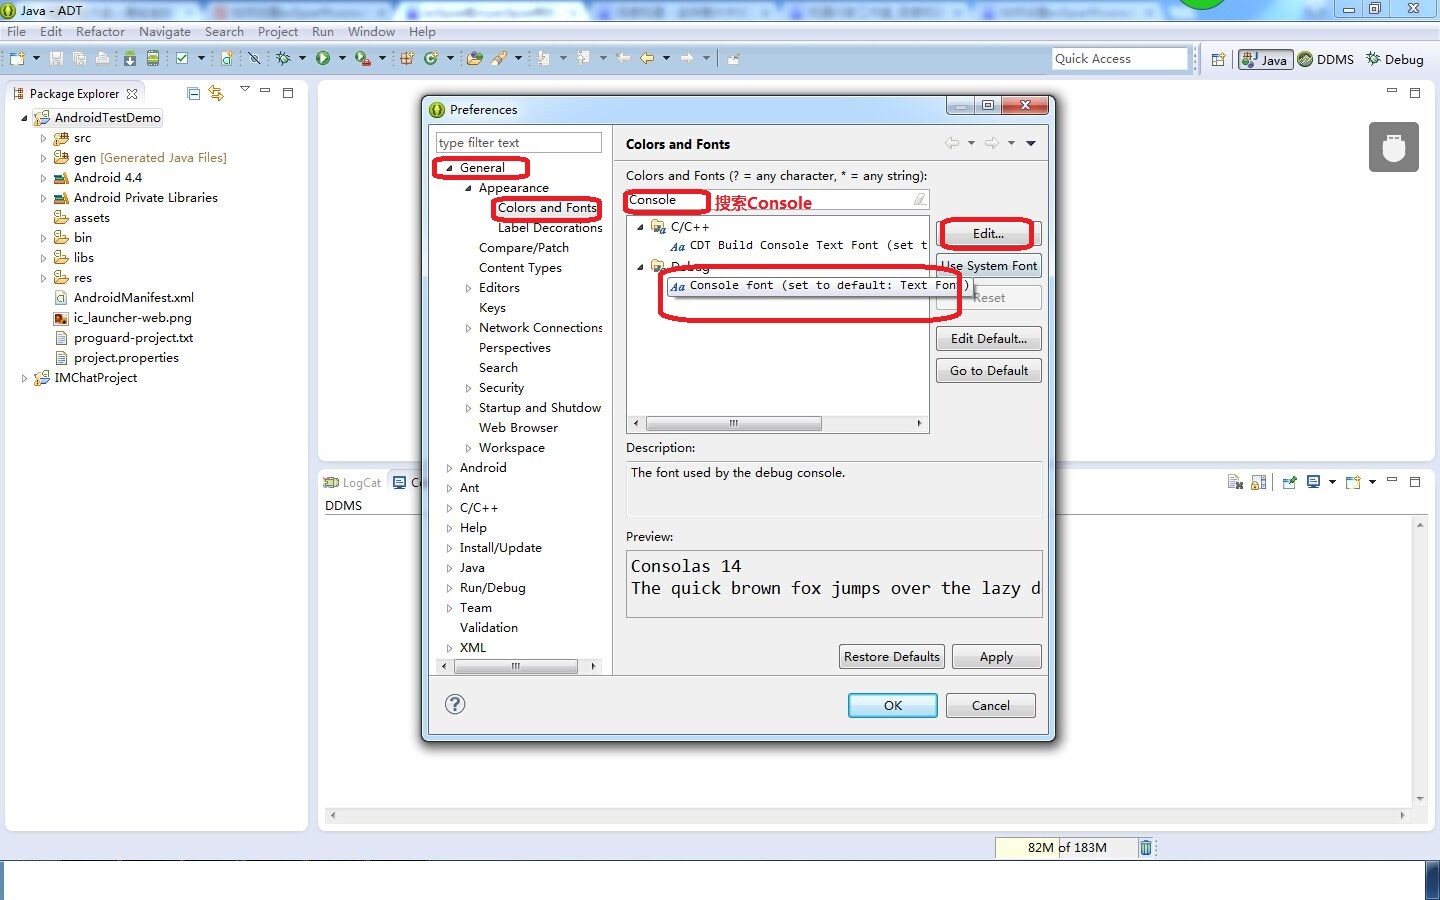Click the Open Type folder icon

475,59
